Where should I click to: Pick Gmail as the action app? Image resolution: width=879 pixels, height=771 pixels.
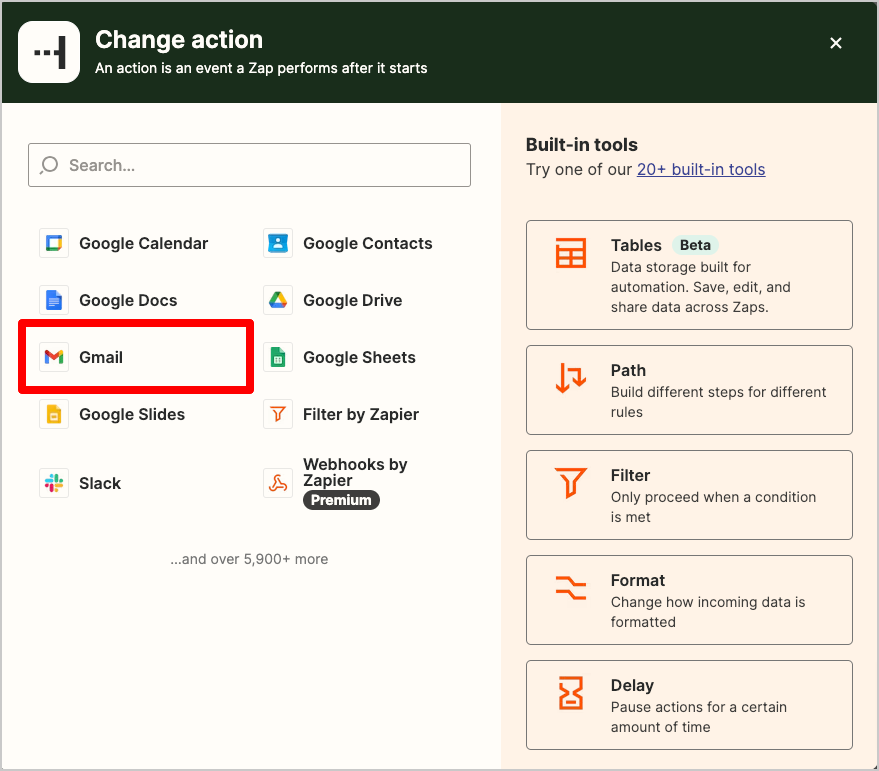101,357
